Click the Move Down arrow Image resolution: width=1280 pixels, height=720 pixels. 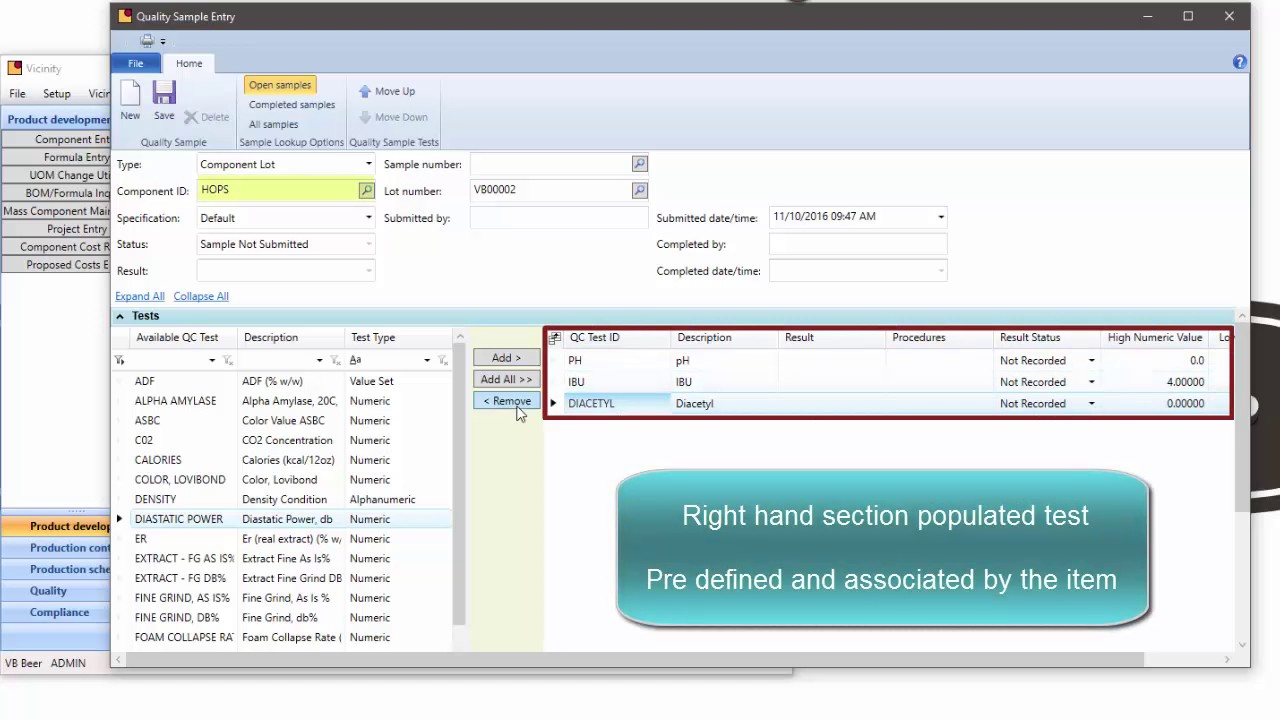point(364,117)
